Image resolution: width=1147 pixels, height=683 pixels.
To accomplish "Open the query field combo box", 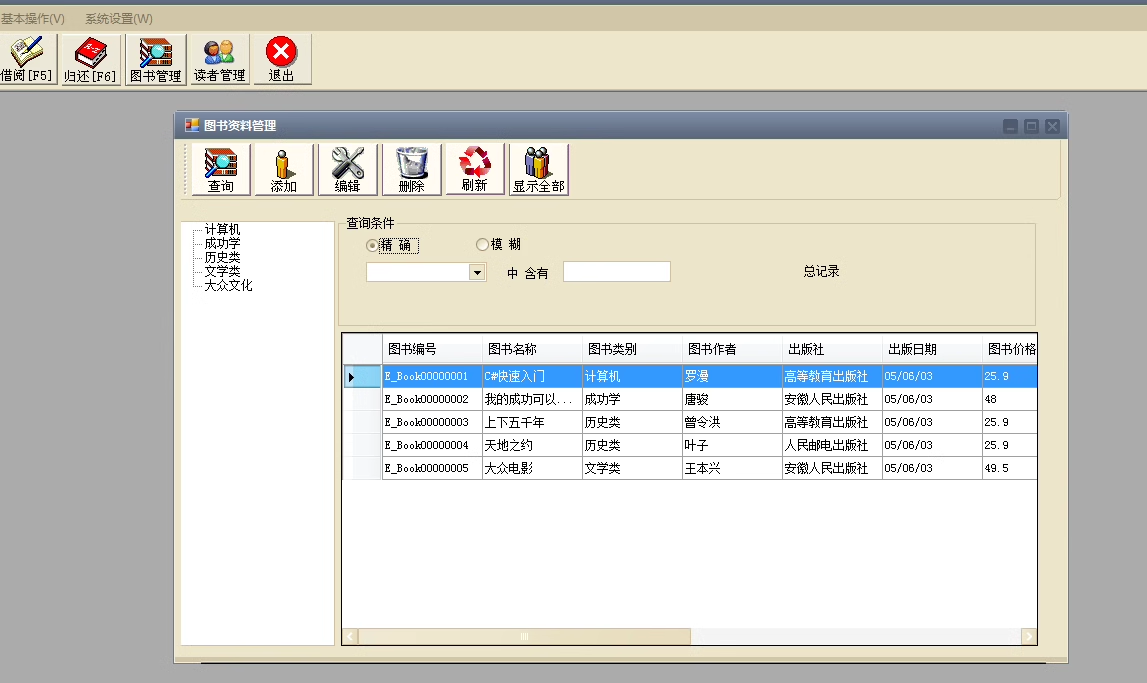I will pyautogui.click(x=477, y=273).
